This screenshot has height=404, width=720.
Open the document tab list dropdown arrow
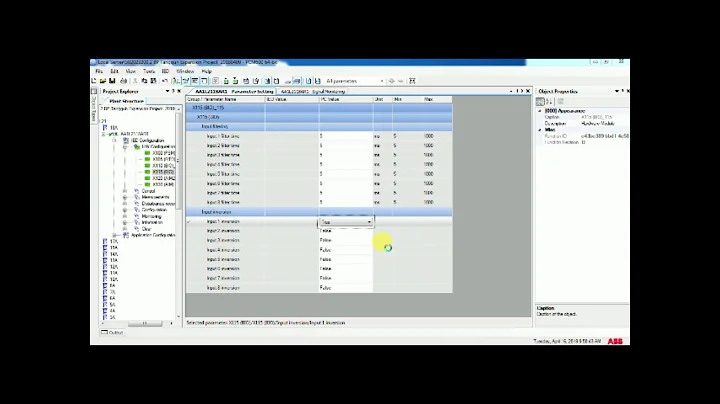[511, 91]
